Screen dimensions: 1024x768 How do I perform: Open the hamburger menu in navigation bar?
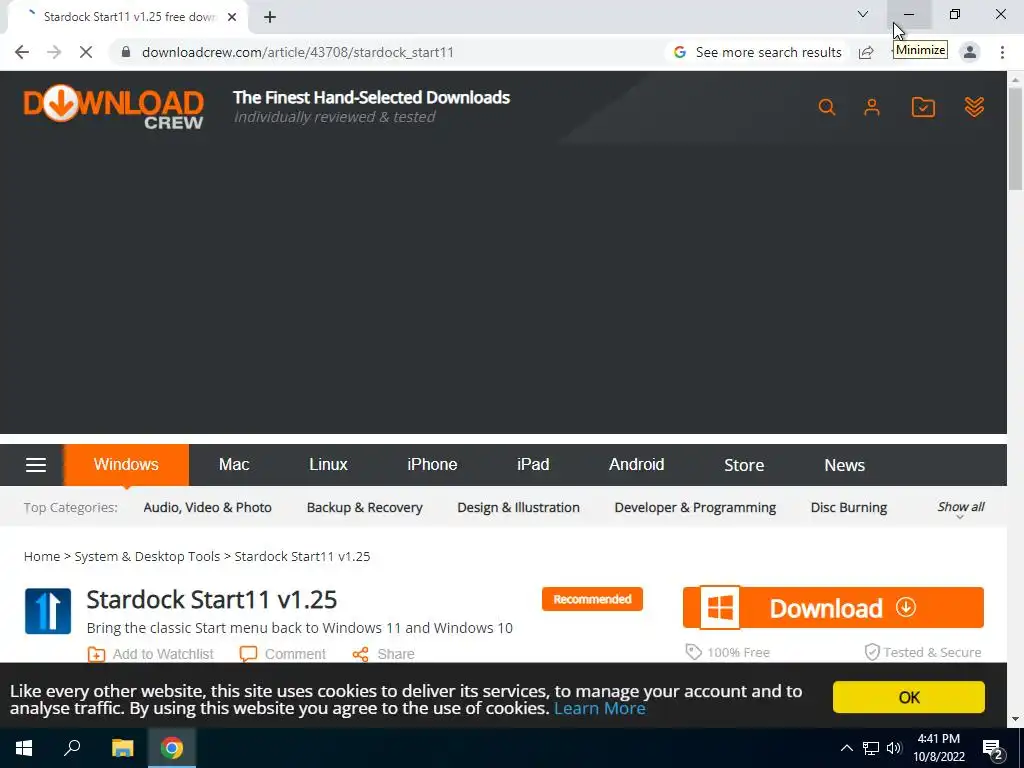pyautogui.click(x=36, y=465)
